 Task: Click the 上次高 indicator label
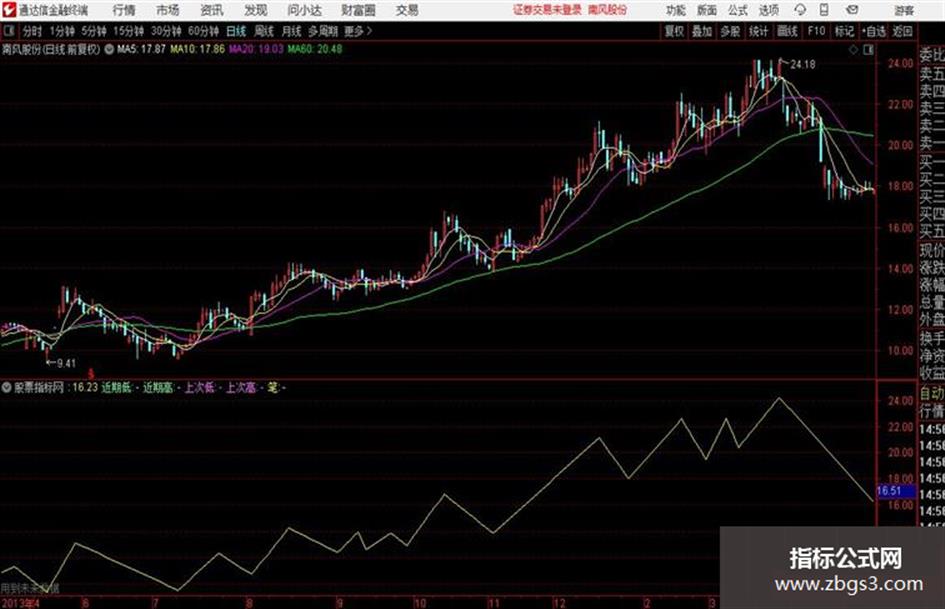coord(241,388)
